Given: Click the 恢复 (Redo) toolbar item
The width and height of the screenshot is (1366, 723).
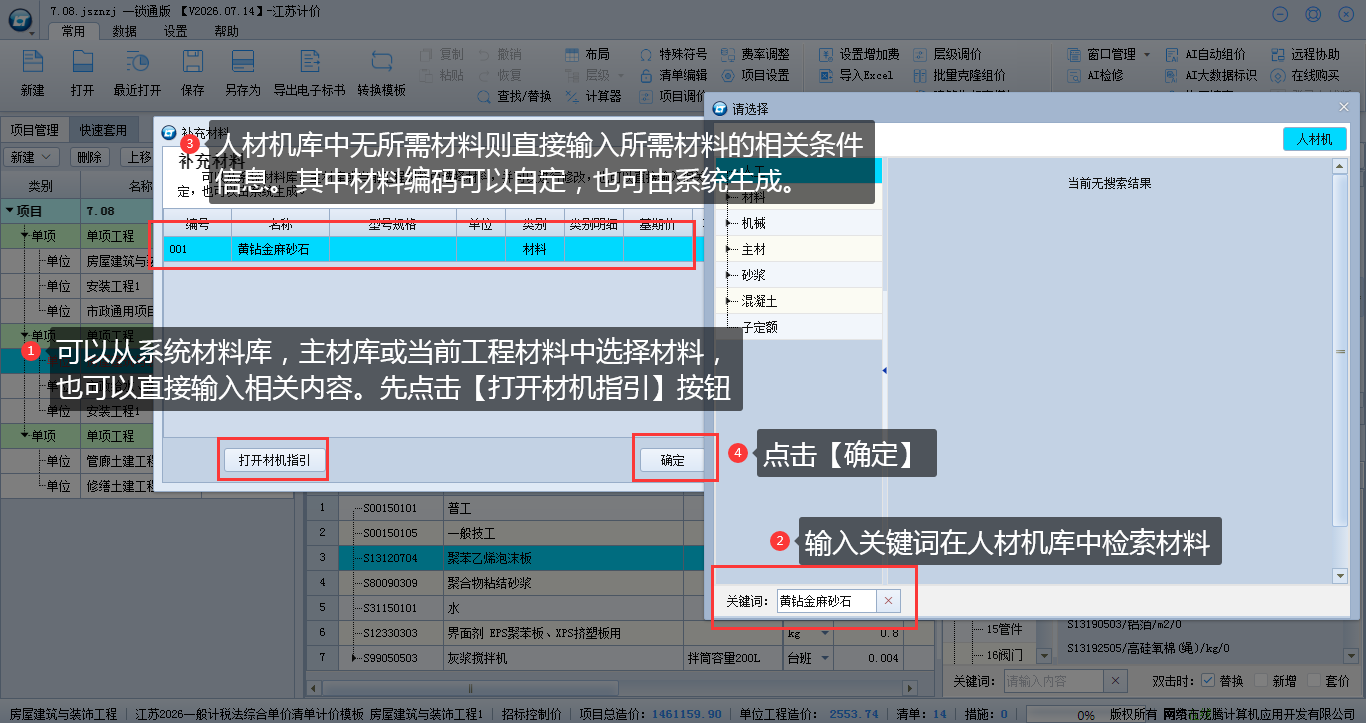Looking at the screenshot, I should coord(499,75).
